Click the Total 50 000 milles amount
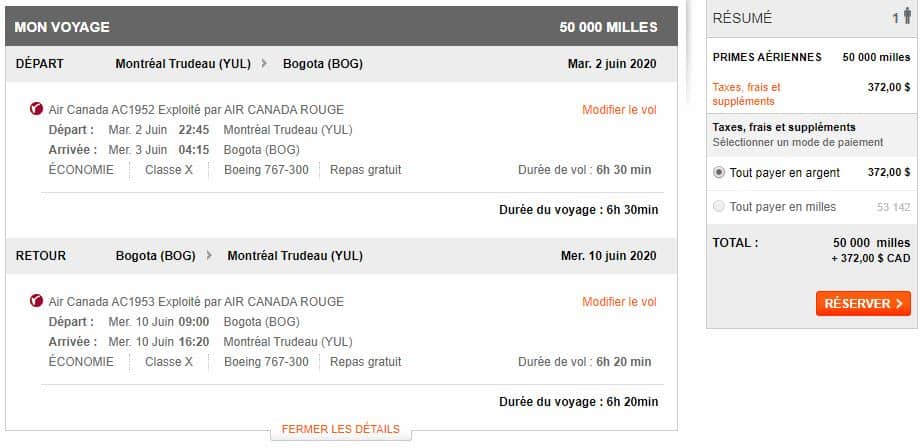 pos(871,243)
